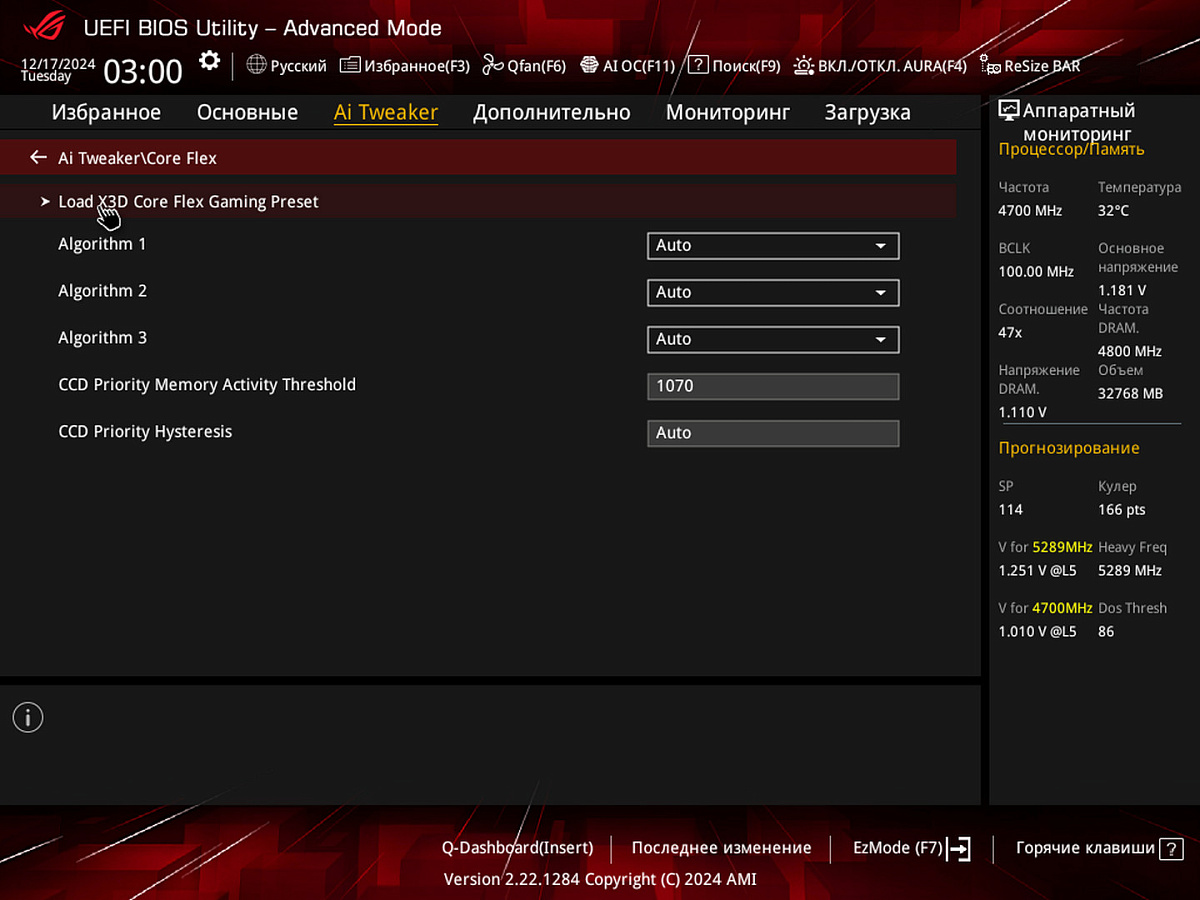Click the 1.251 V @L5 value
The width and height of the screenshot is (1200, 900).
click(x=1038, y=571)
